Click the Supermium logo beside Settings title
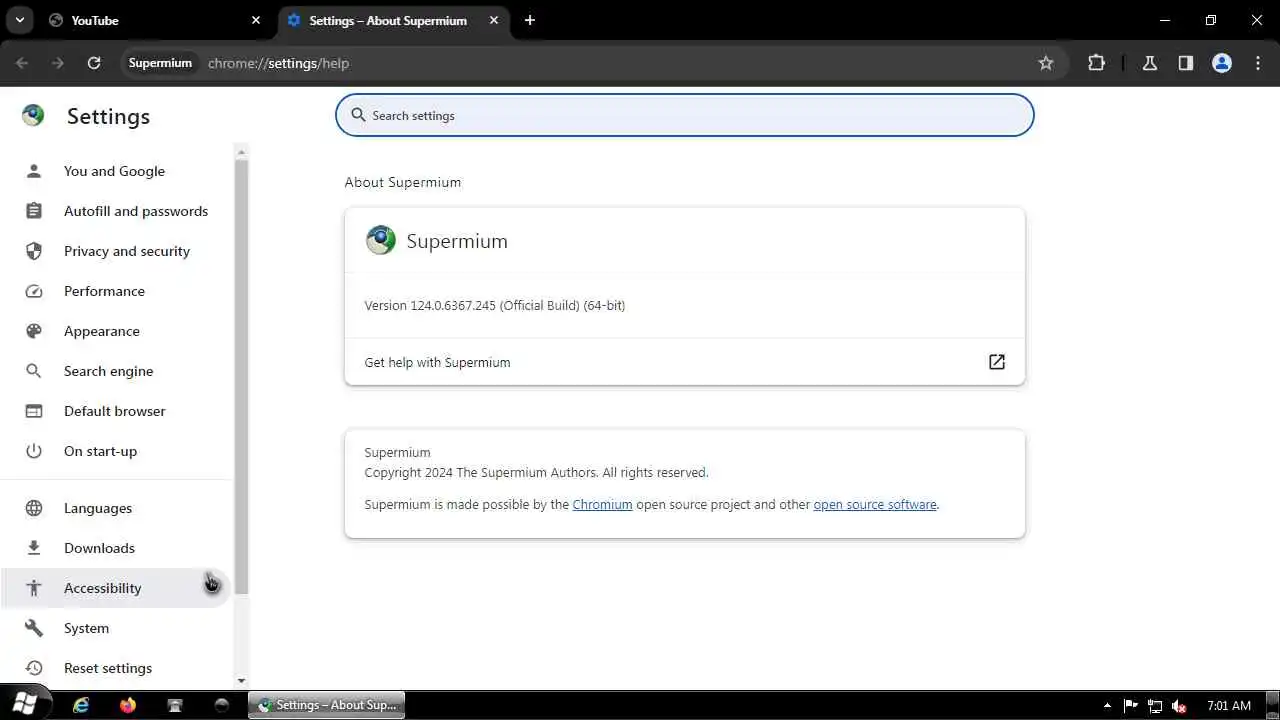1280x720 pixels. pyautogui.click(x=33, y=115)
